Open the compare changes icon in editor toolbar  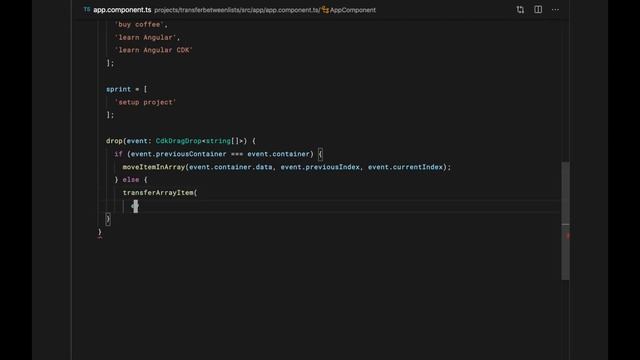520,10
